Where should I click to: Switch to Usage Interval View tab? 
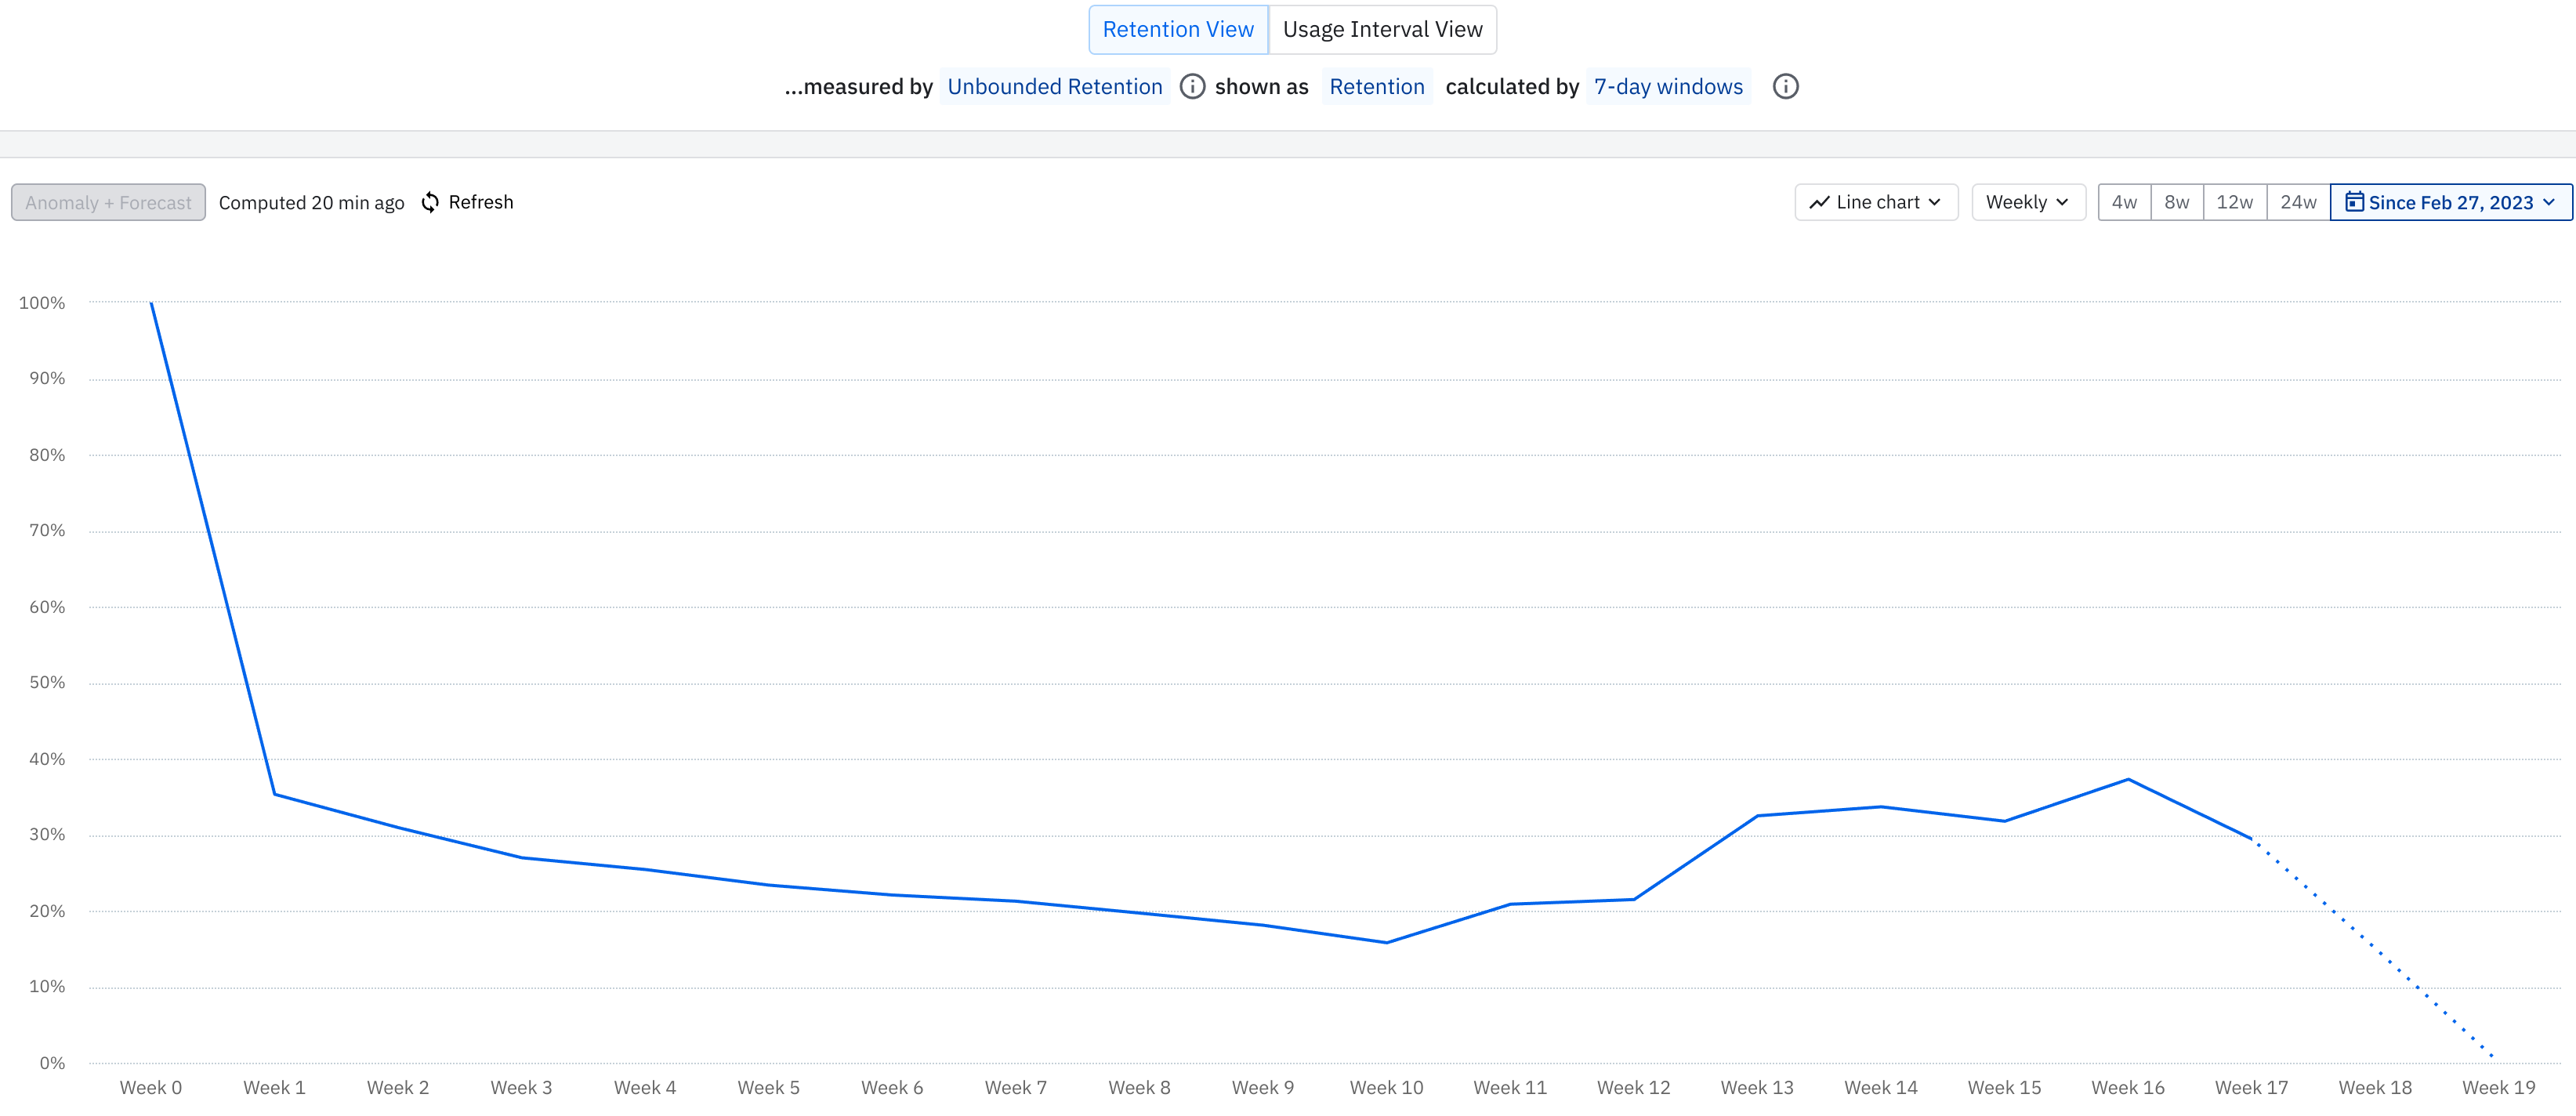point(1382,30)
